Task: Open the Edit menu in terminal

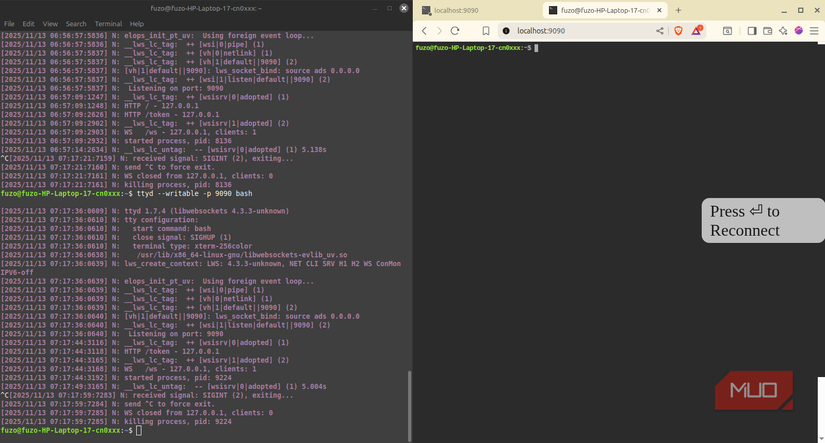Action: [x=28, y=24]
